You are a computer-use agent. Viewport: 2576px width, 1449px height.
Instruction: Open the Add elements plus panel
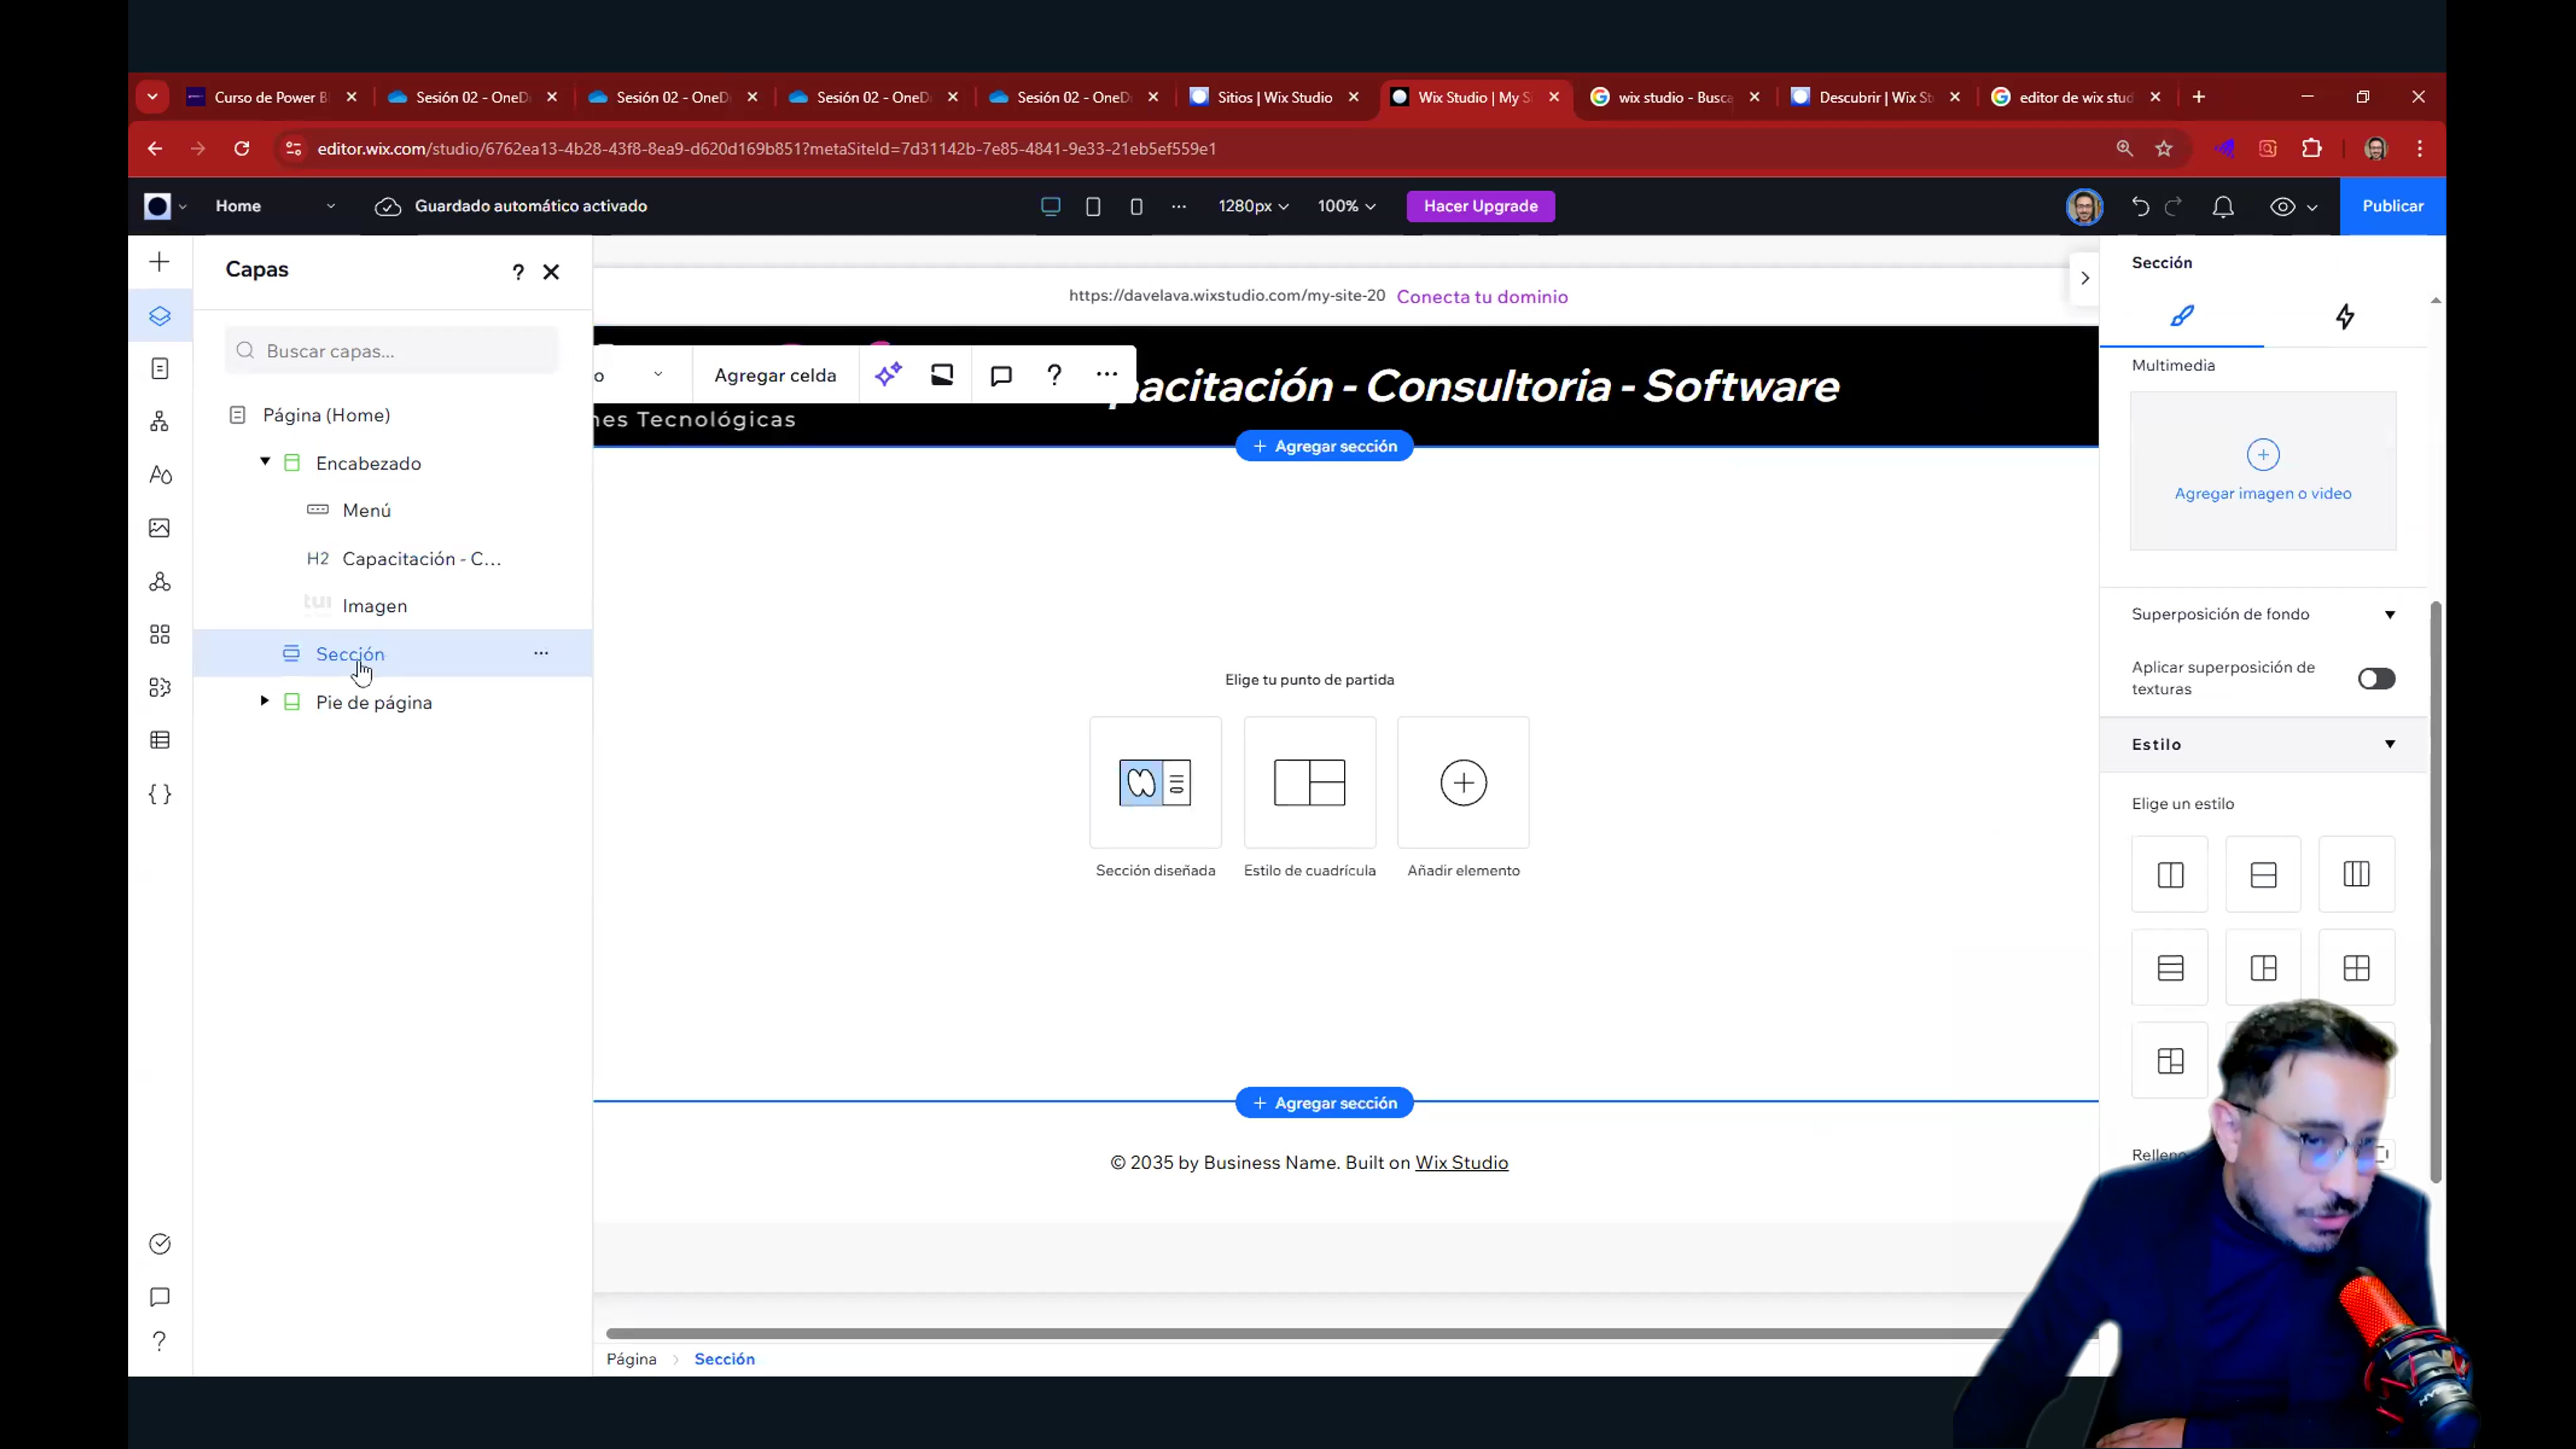pos(159,262)
